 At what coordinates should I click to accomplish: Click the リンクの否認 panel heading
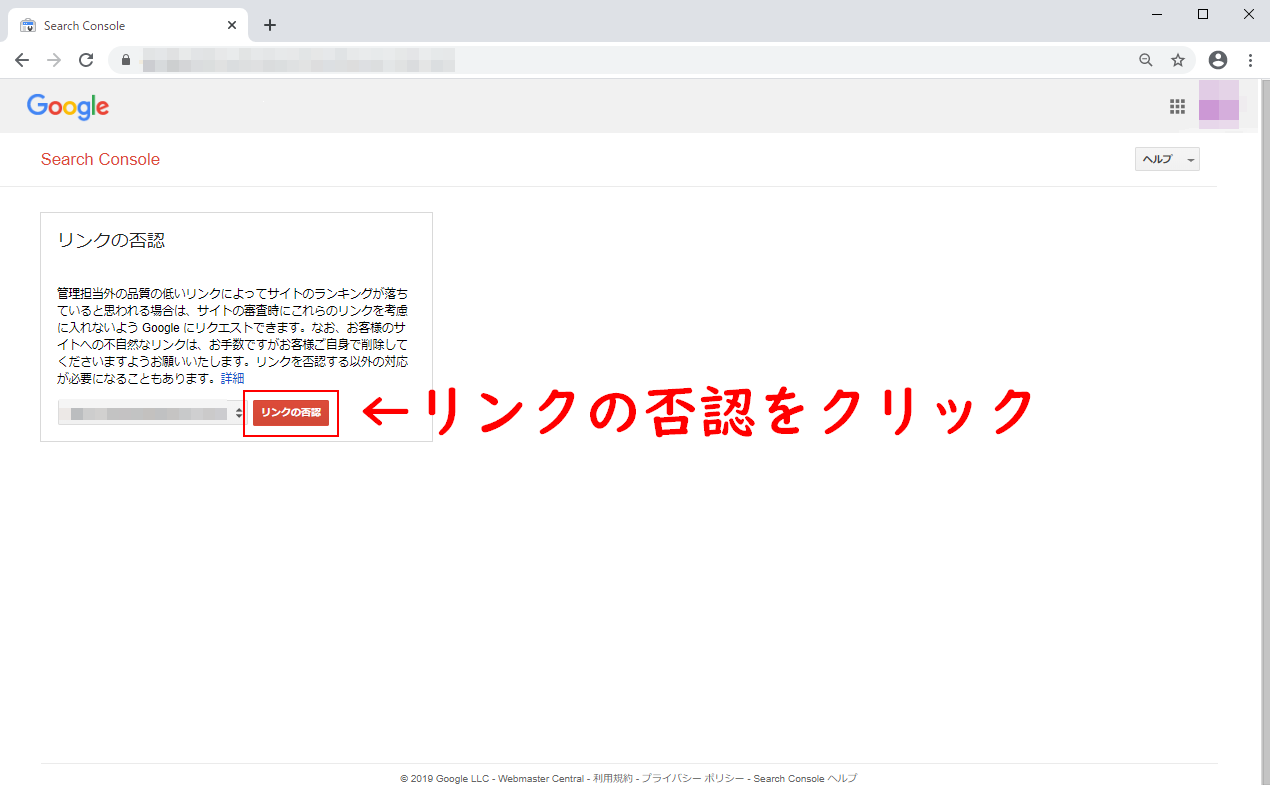(111, 241)
